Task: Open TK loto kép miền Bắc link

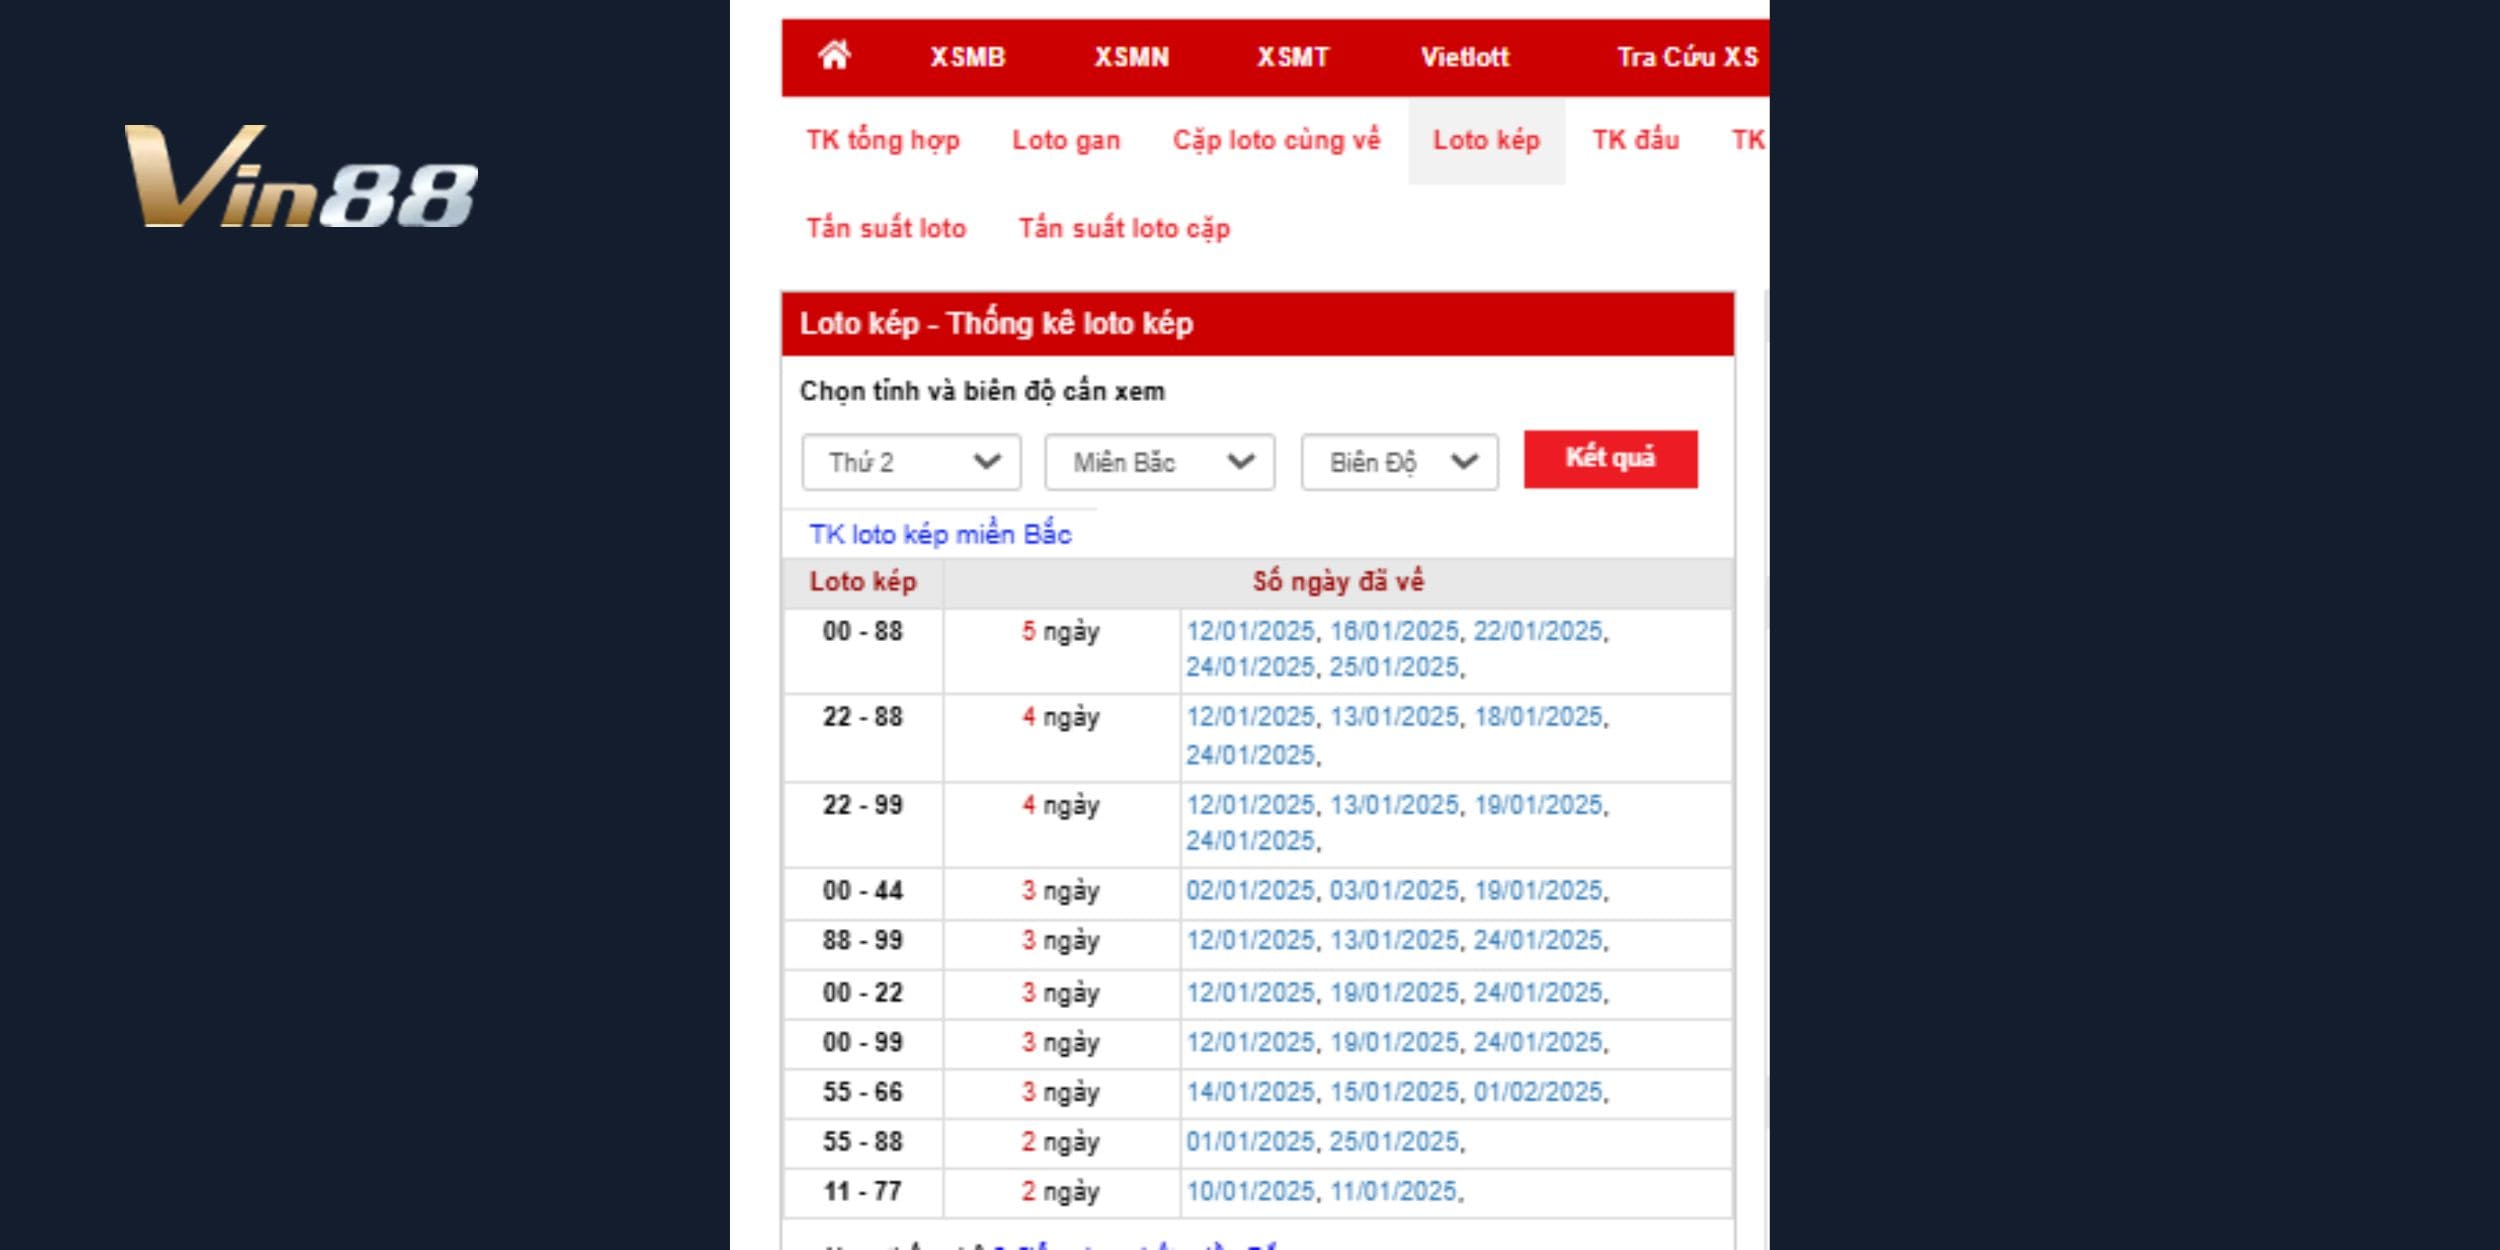Action: pyautogui.click(x=940, y=535)
